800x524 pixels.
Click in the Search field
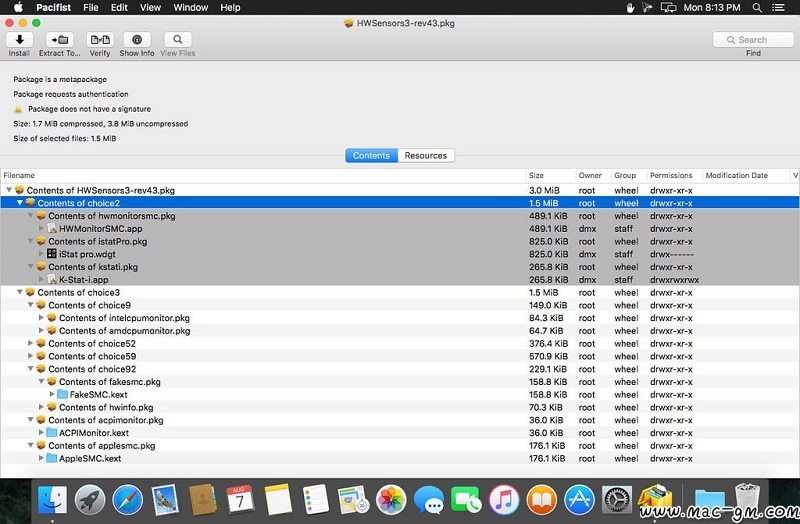click(x=753, y=40)
